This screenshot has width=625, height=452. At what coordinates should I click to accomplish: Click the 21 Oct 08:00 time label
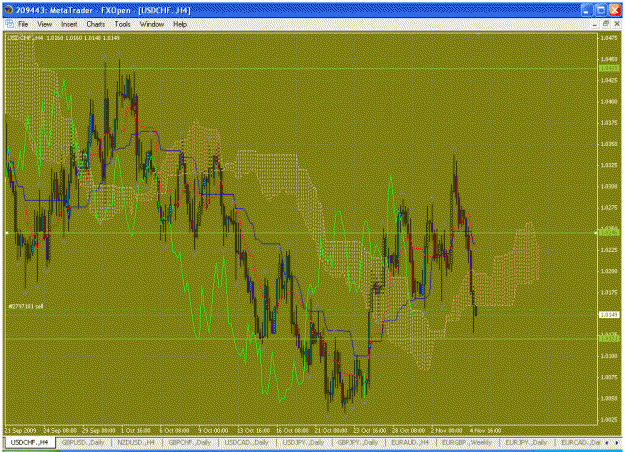click(x=331, y=430)
